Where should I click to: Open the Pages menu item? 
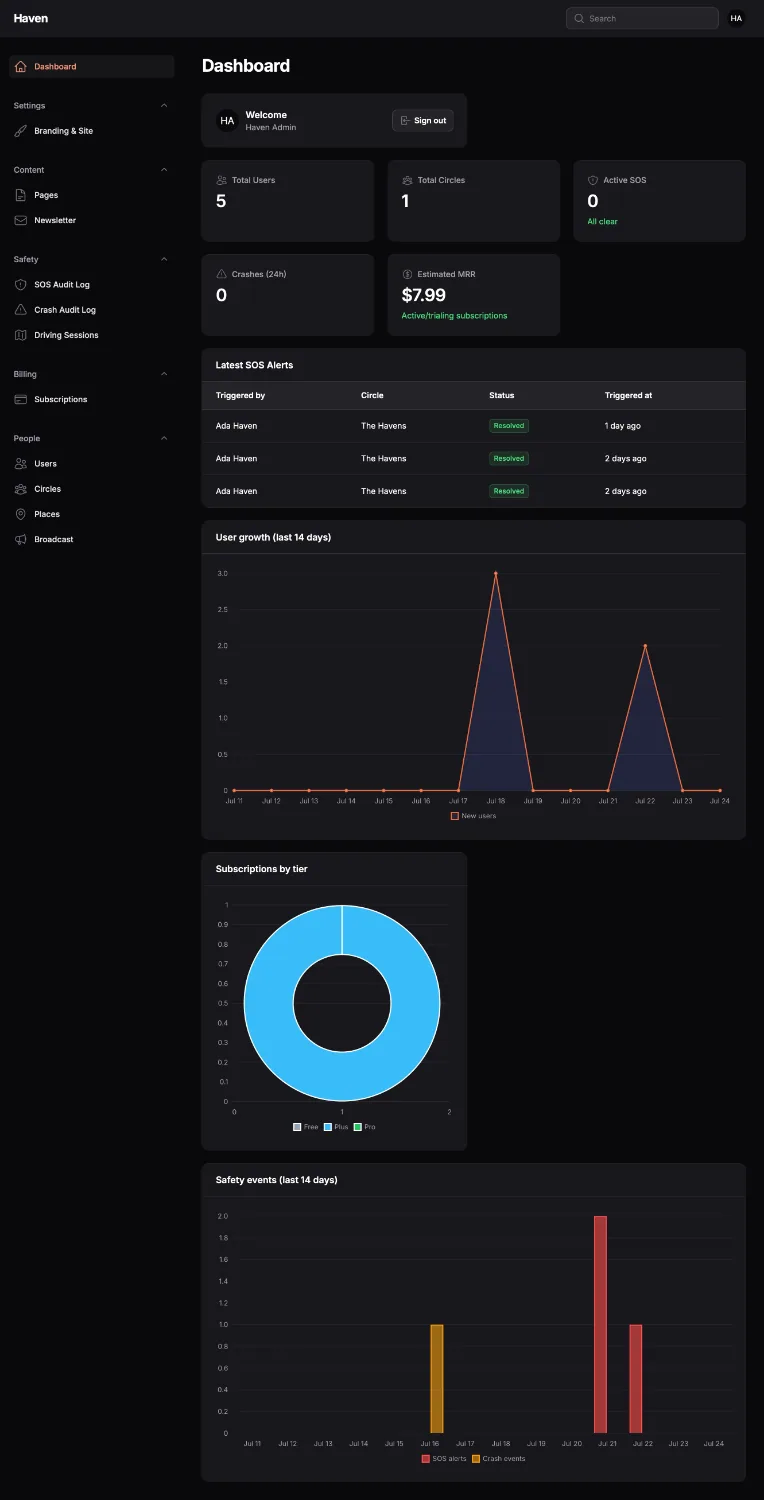(x=92, y=195)
